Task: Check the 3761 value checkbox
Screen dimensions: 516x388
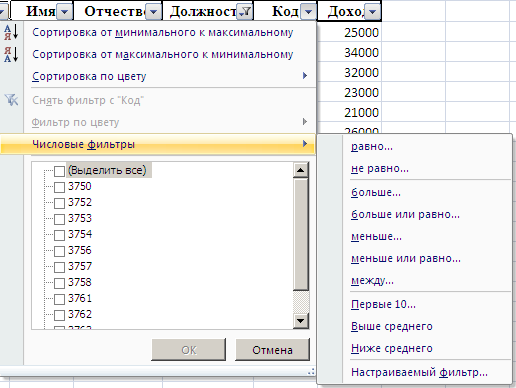Action: click(59, 299)
